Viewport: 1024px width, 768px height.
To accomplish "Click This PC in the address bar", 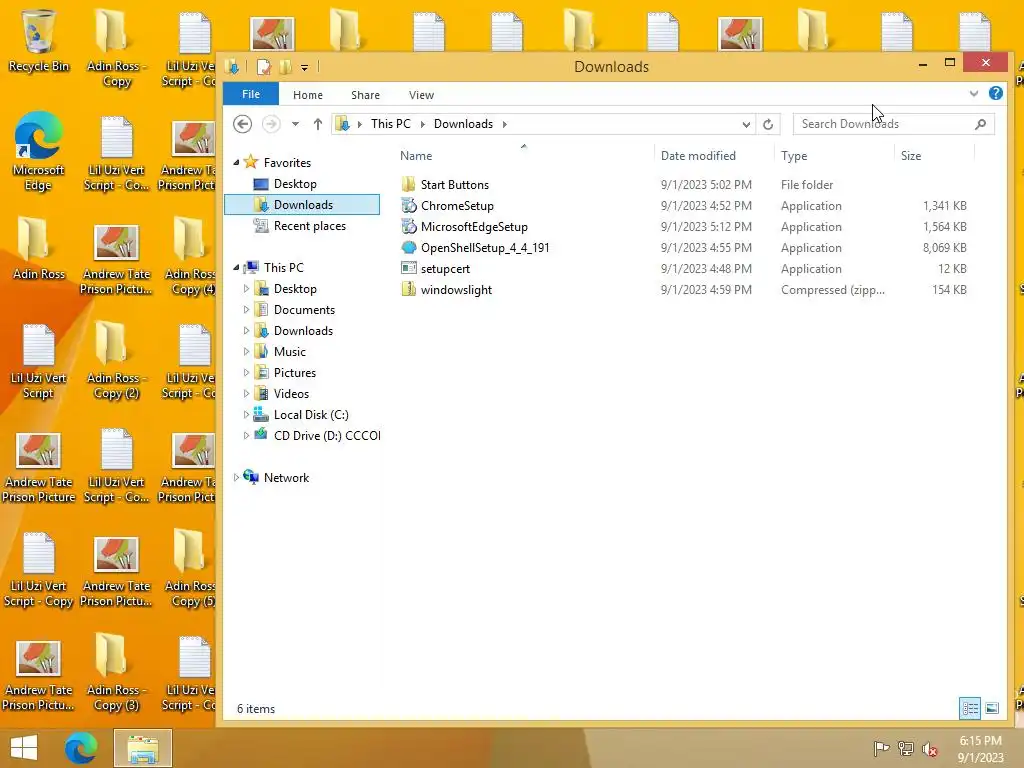I will (x=391, y=124).
